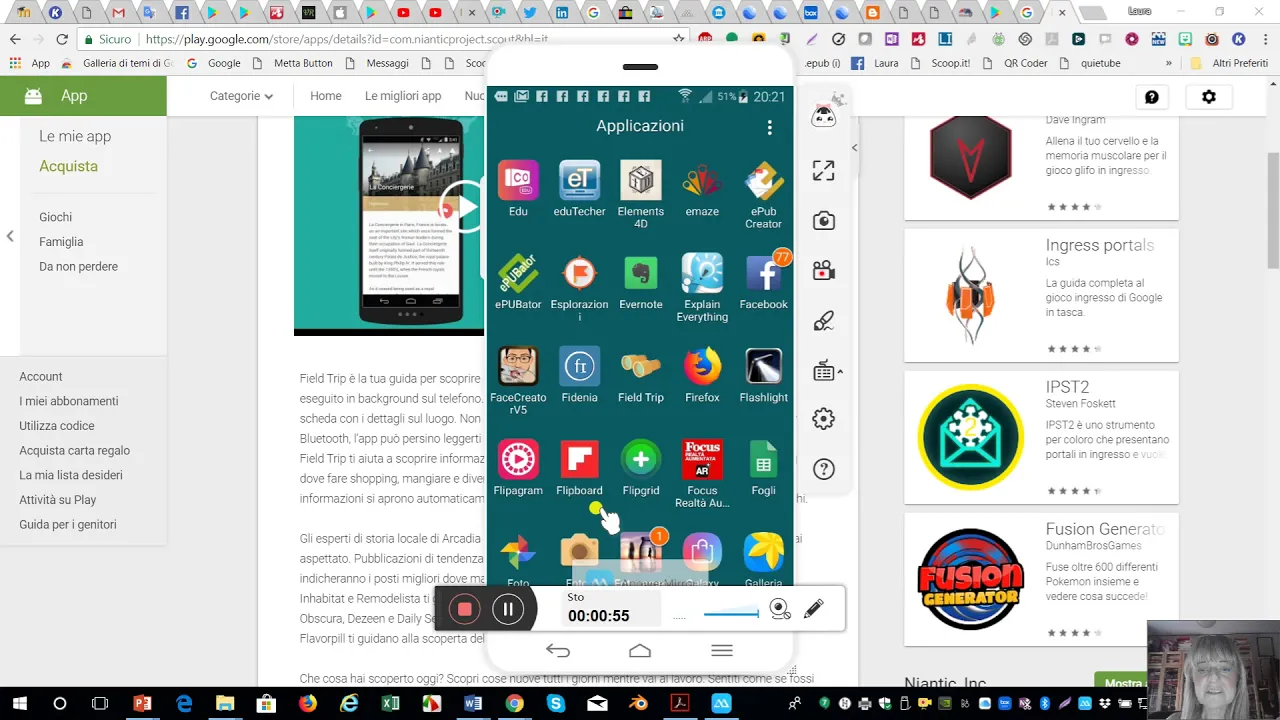Tap the emaze app icon
Viewport: 1280px width, 720px height.
tap(702, 181)
